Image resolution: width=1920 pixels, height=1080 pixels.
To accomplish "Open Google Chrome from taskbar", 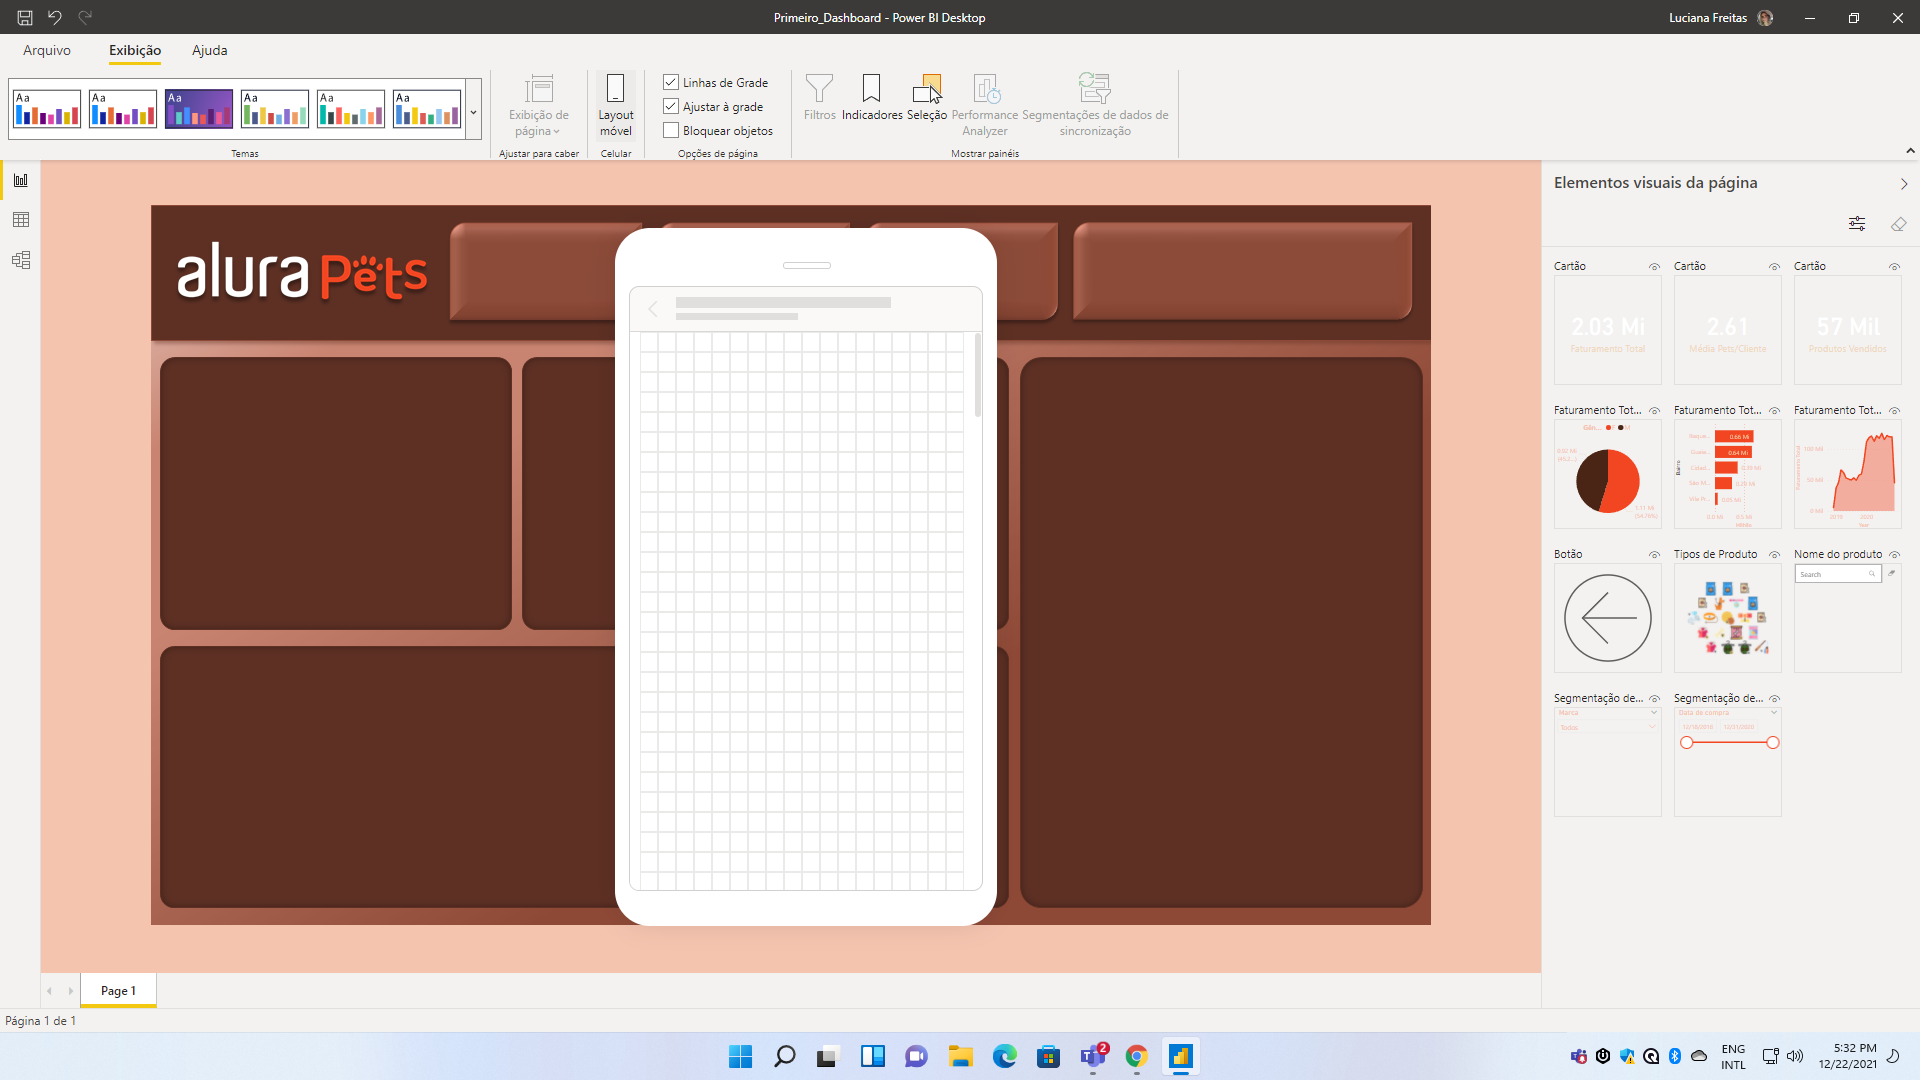I will click(x=1137, y=1056).
